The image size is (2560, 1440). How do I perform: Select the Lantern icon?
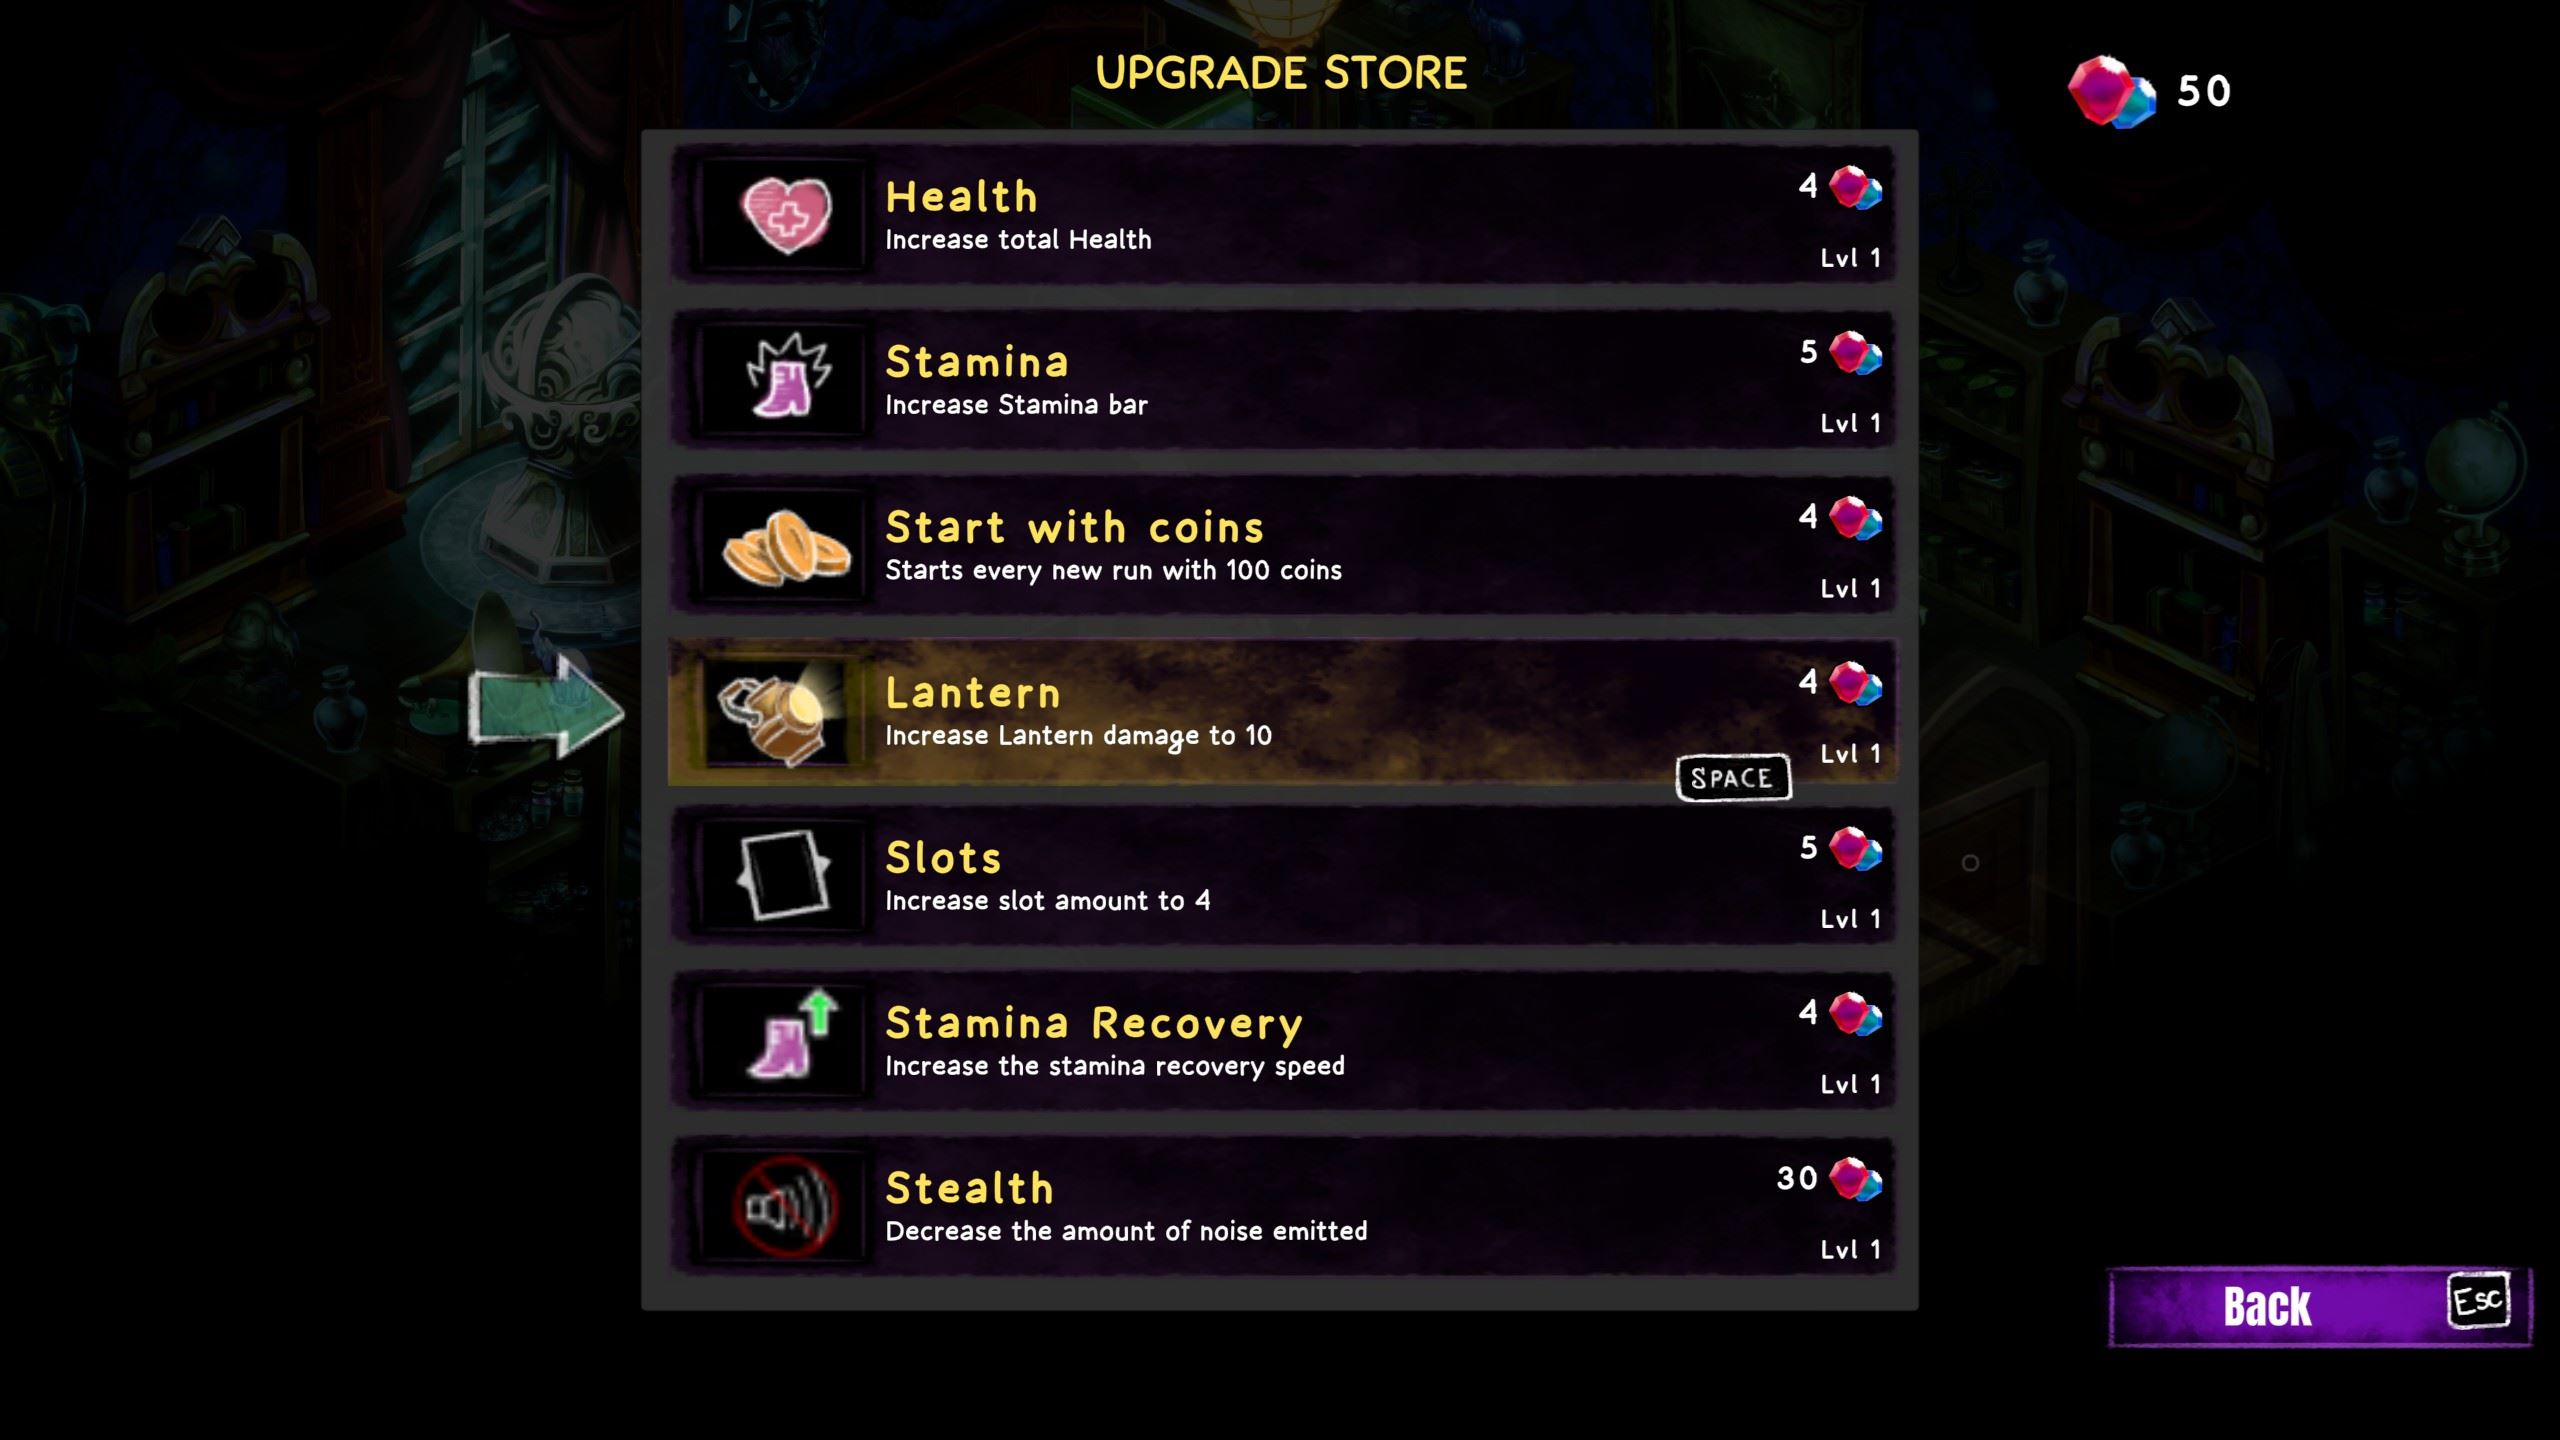pos(782,712)
